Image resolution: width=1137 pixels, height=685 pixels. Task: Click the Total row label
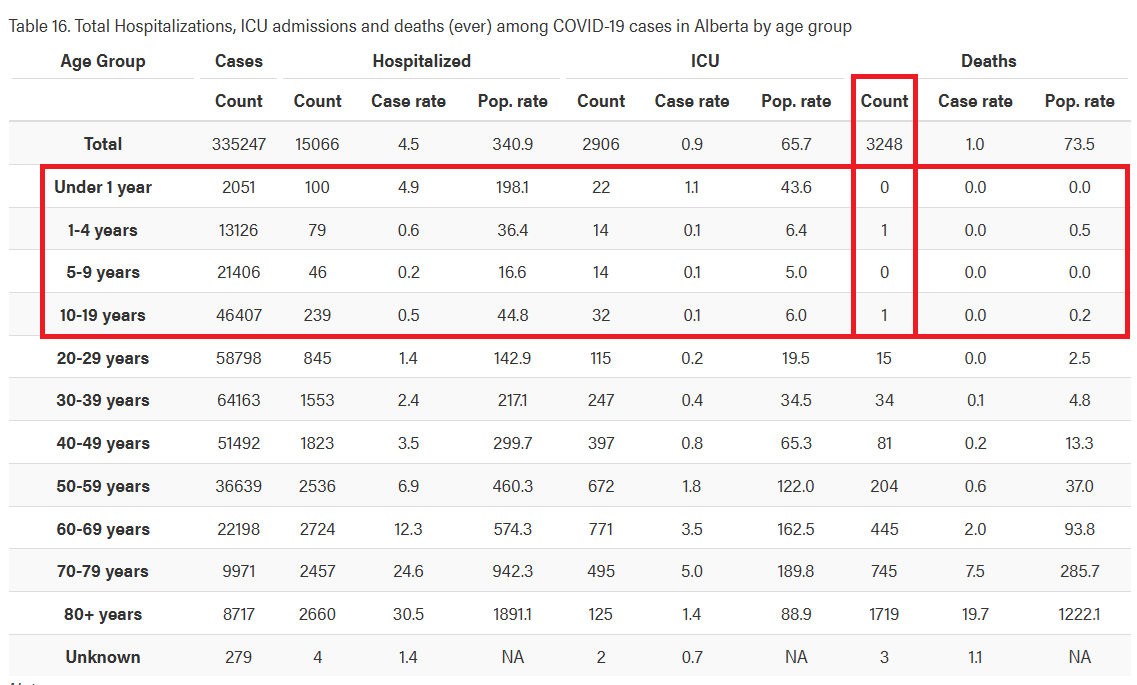click(x=103, y=144)
